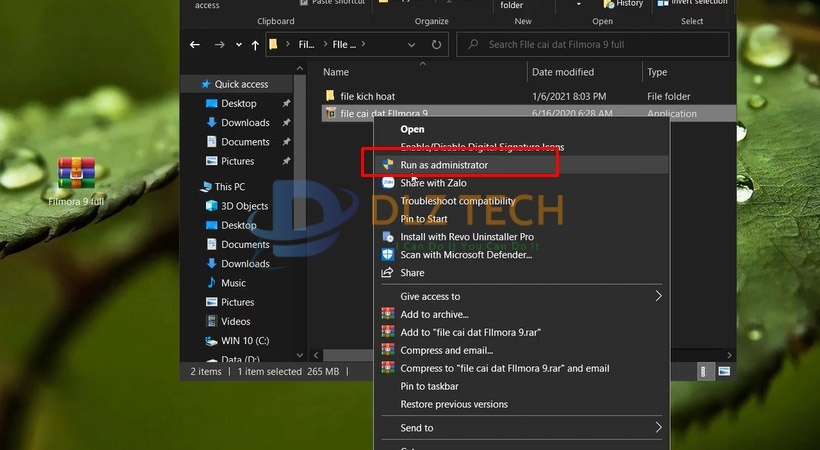Open the 'file kich hoat' folder

(x=367, y=97)
